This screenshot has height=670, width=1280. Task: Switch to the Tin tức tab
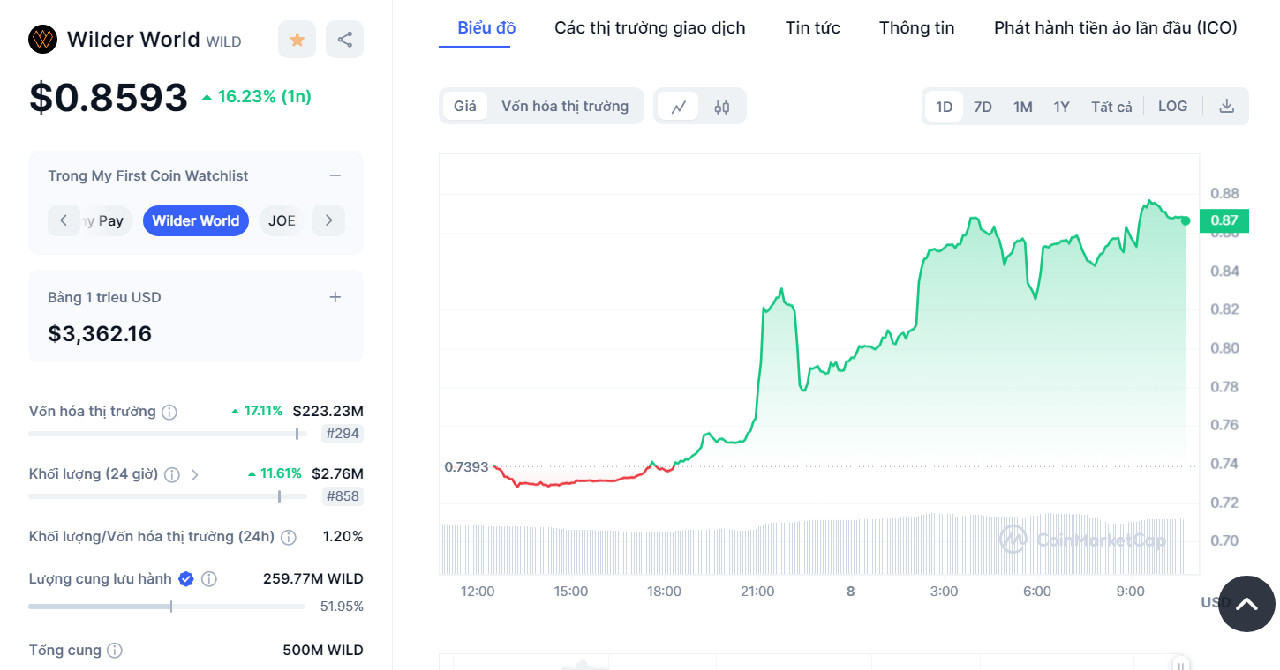point(812,28)
